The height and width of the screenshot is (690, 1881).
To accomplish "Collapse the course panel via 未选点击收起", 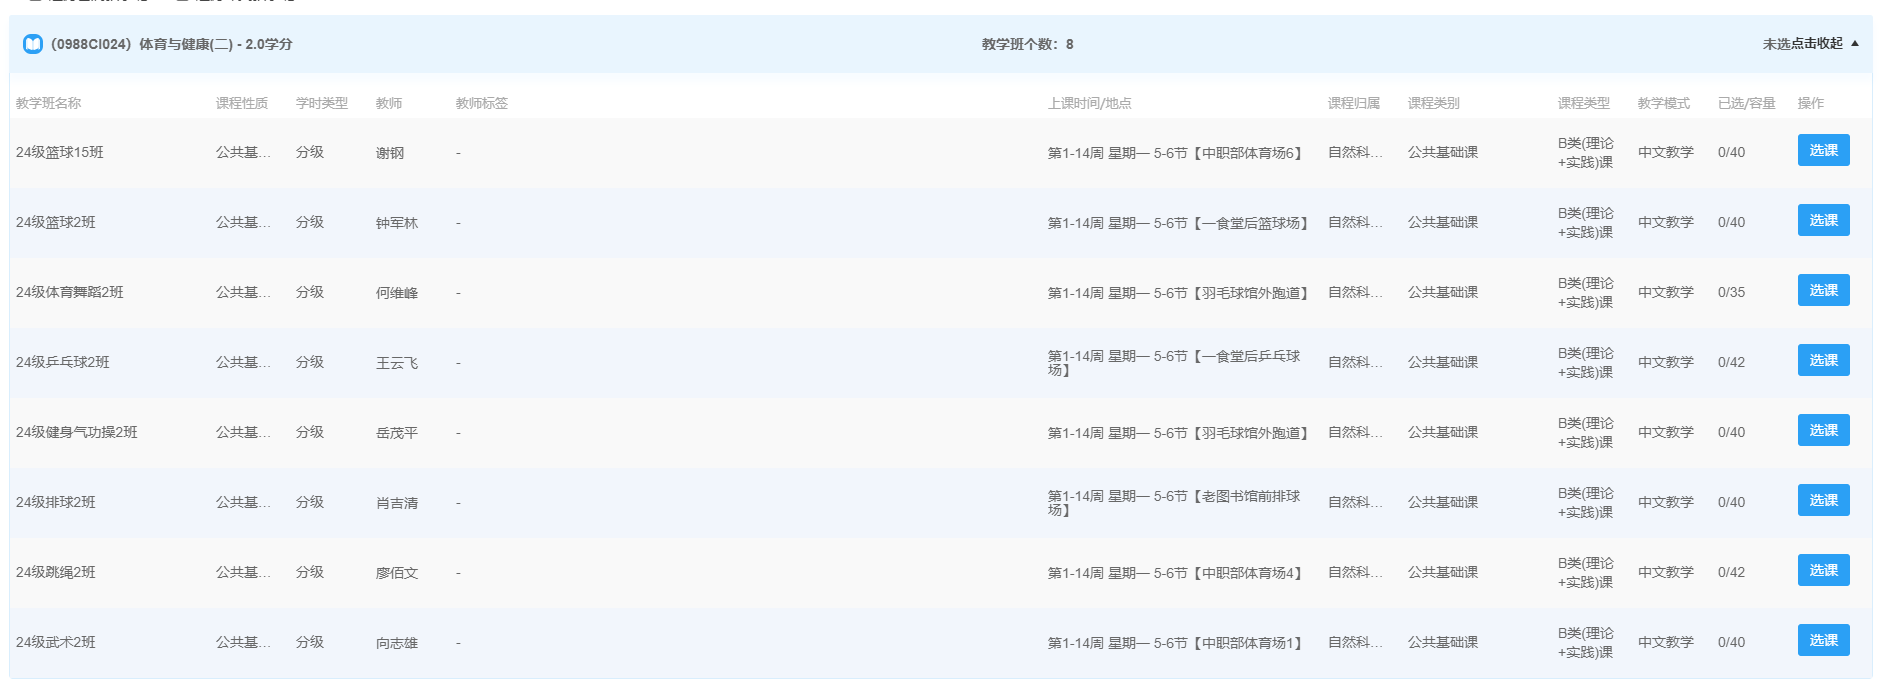I will coord(1801,44).
